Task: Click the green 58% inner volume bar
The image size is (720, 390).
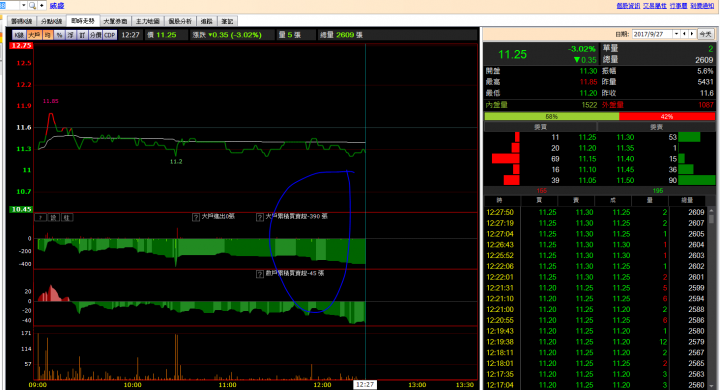Action: (551, 117)
